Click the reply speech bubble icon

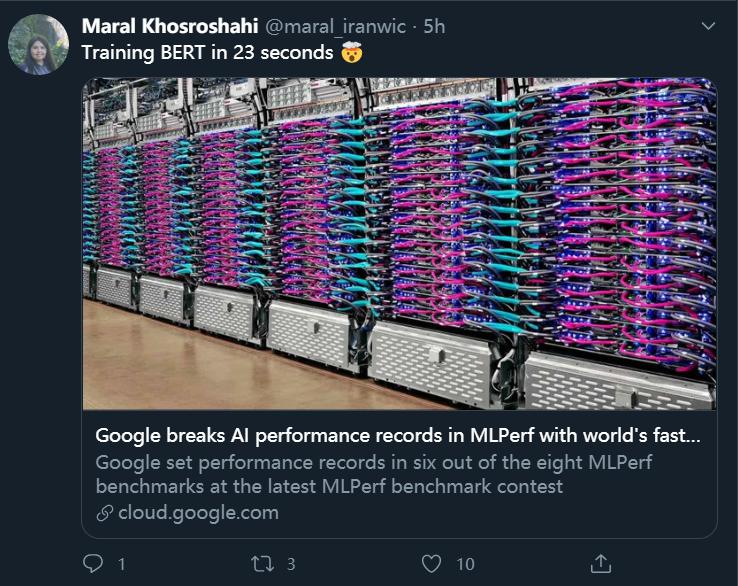[92, 564]
